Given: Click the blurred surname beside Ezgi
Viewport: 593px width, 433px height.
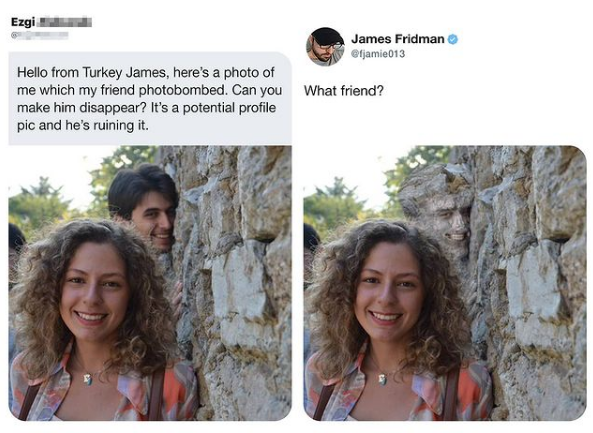Looking at the screenshot, I should [65, 22].
